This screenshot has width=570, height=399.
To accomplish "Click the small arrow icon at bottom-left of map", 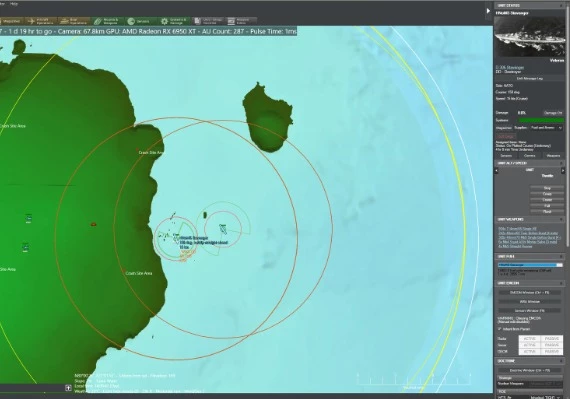I will click(x=68, y=388).
